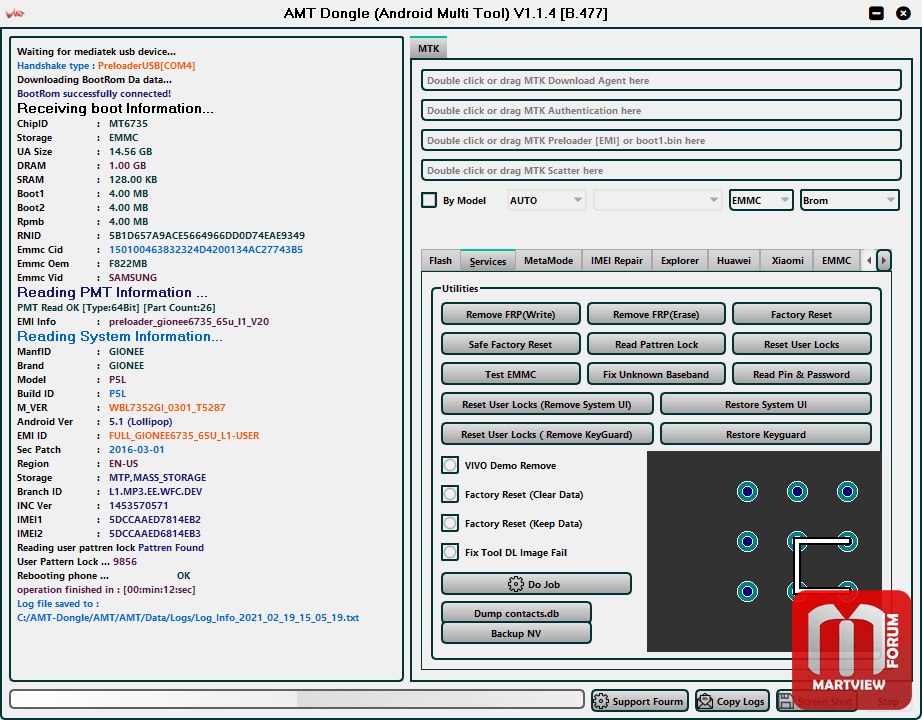Open the AUTO brand dropdown
The image size is (922, 720).
[x=546, y=201]
